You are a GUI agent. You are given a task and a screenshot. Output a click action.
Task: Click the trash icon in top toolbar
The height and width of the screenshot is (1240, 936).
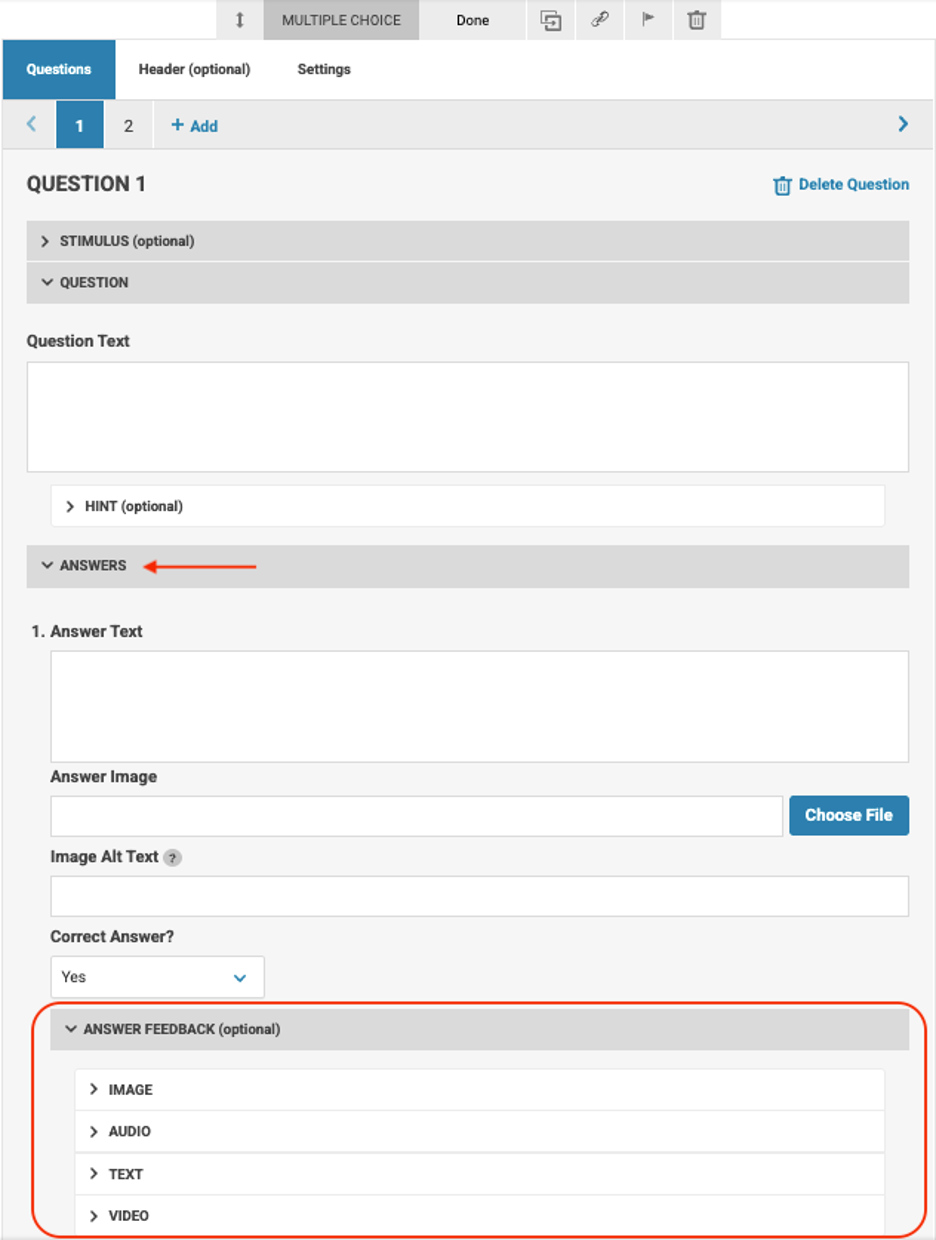coord(697,20)
